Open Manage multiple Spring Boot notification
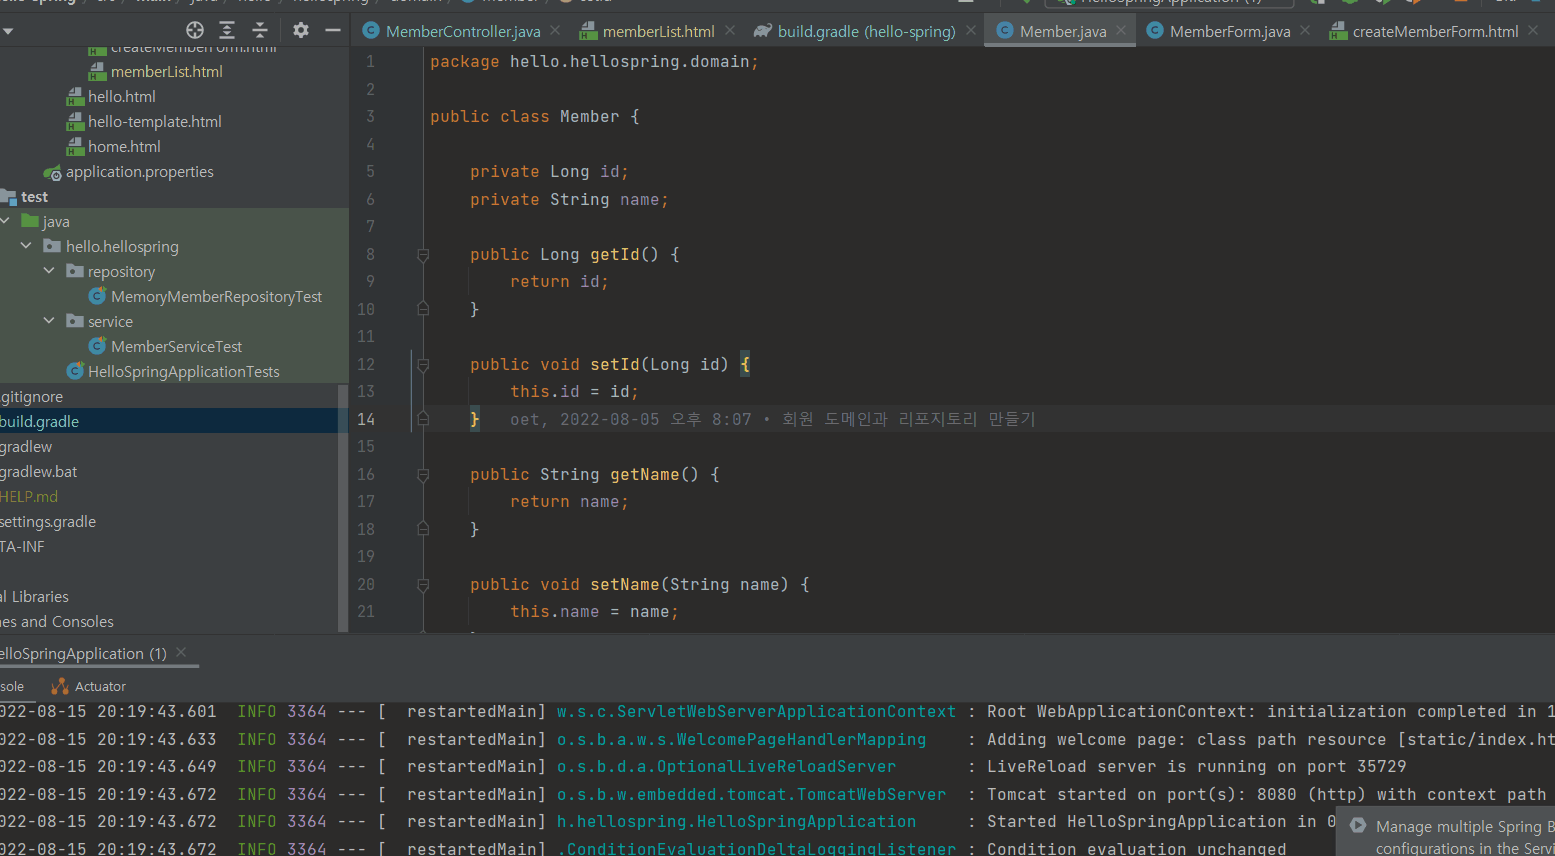 click(x=1464, y=837)
